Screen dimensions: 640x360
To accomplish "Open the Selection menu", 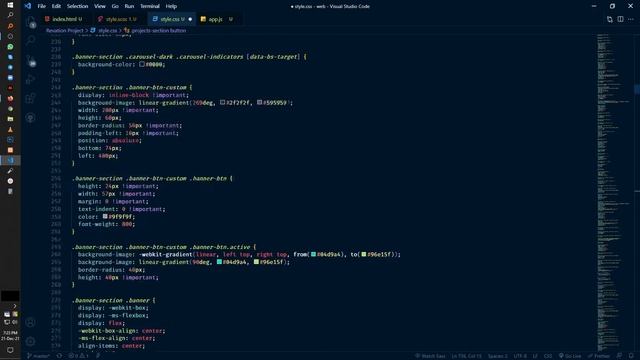I will pos(78,6).
